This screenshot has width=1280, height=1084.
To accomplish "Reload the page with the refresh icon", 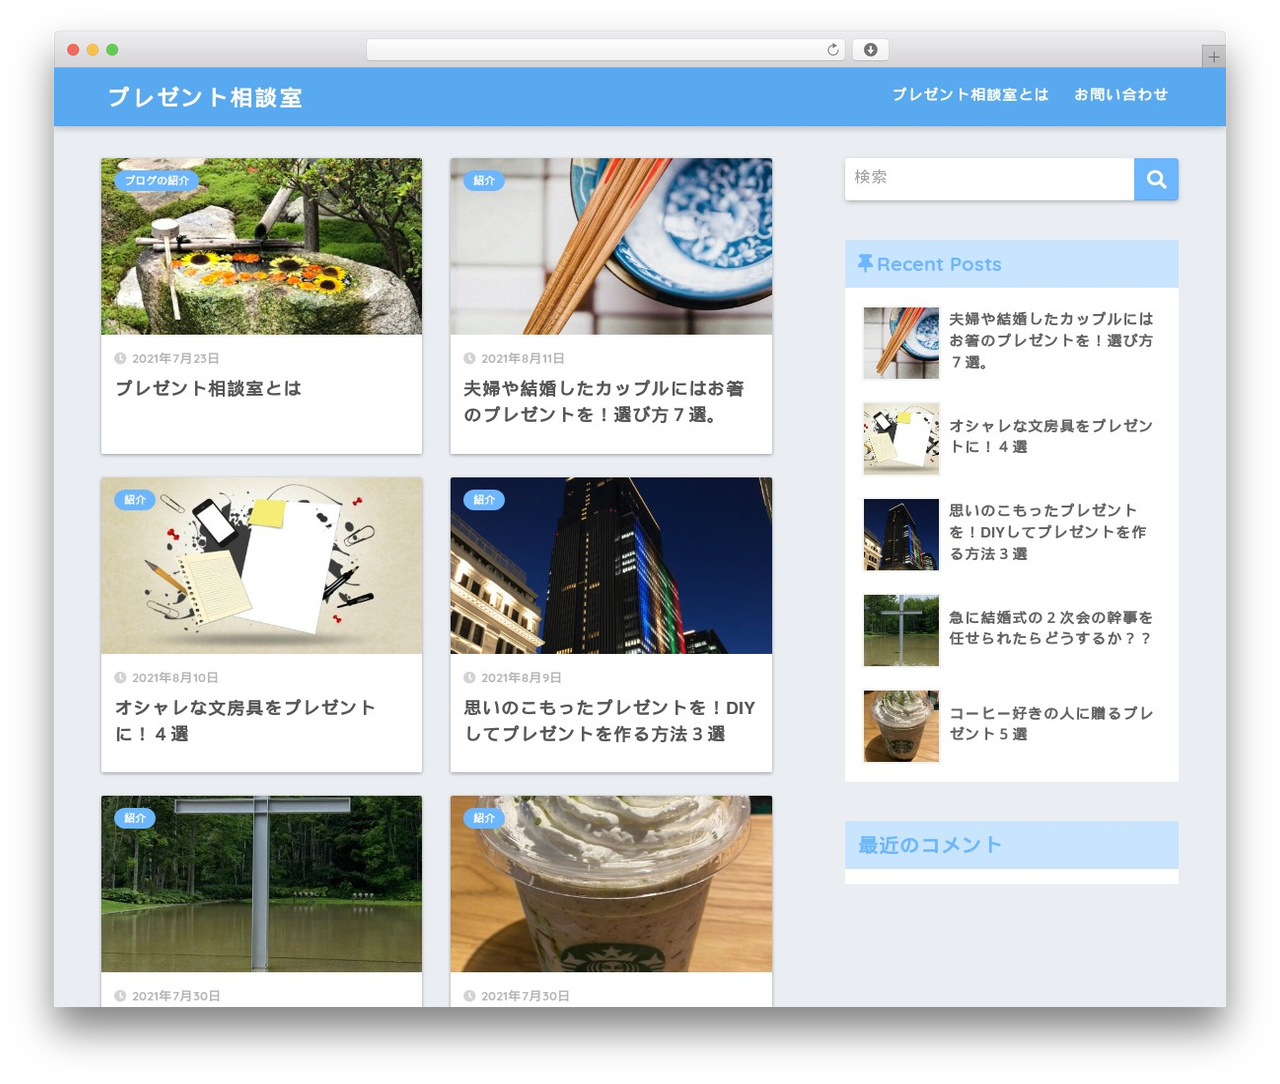I will pos(833,50).
